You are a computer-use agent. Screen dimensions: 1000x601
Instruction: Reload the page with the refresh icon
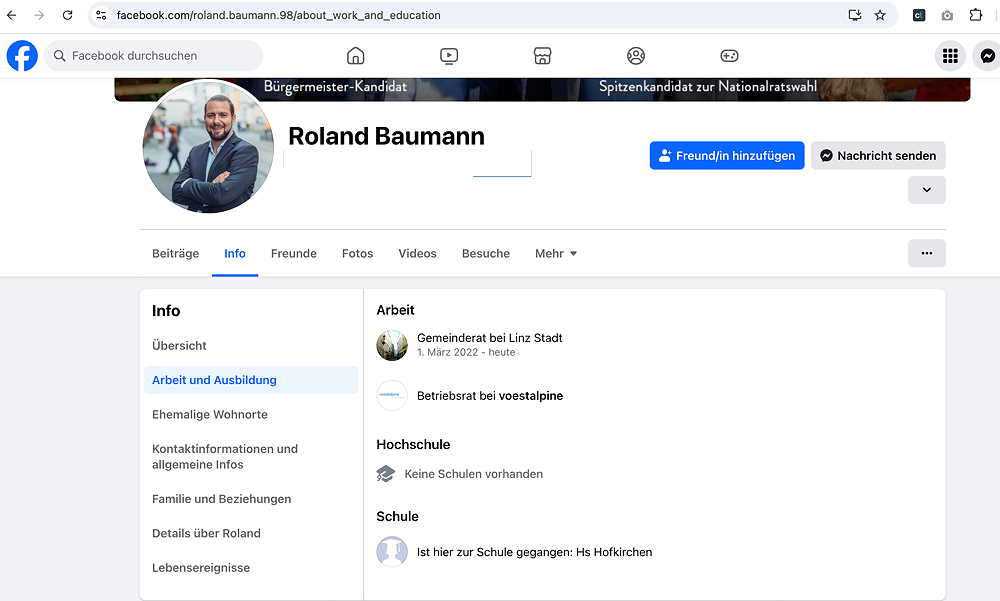click(68, 15)
